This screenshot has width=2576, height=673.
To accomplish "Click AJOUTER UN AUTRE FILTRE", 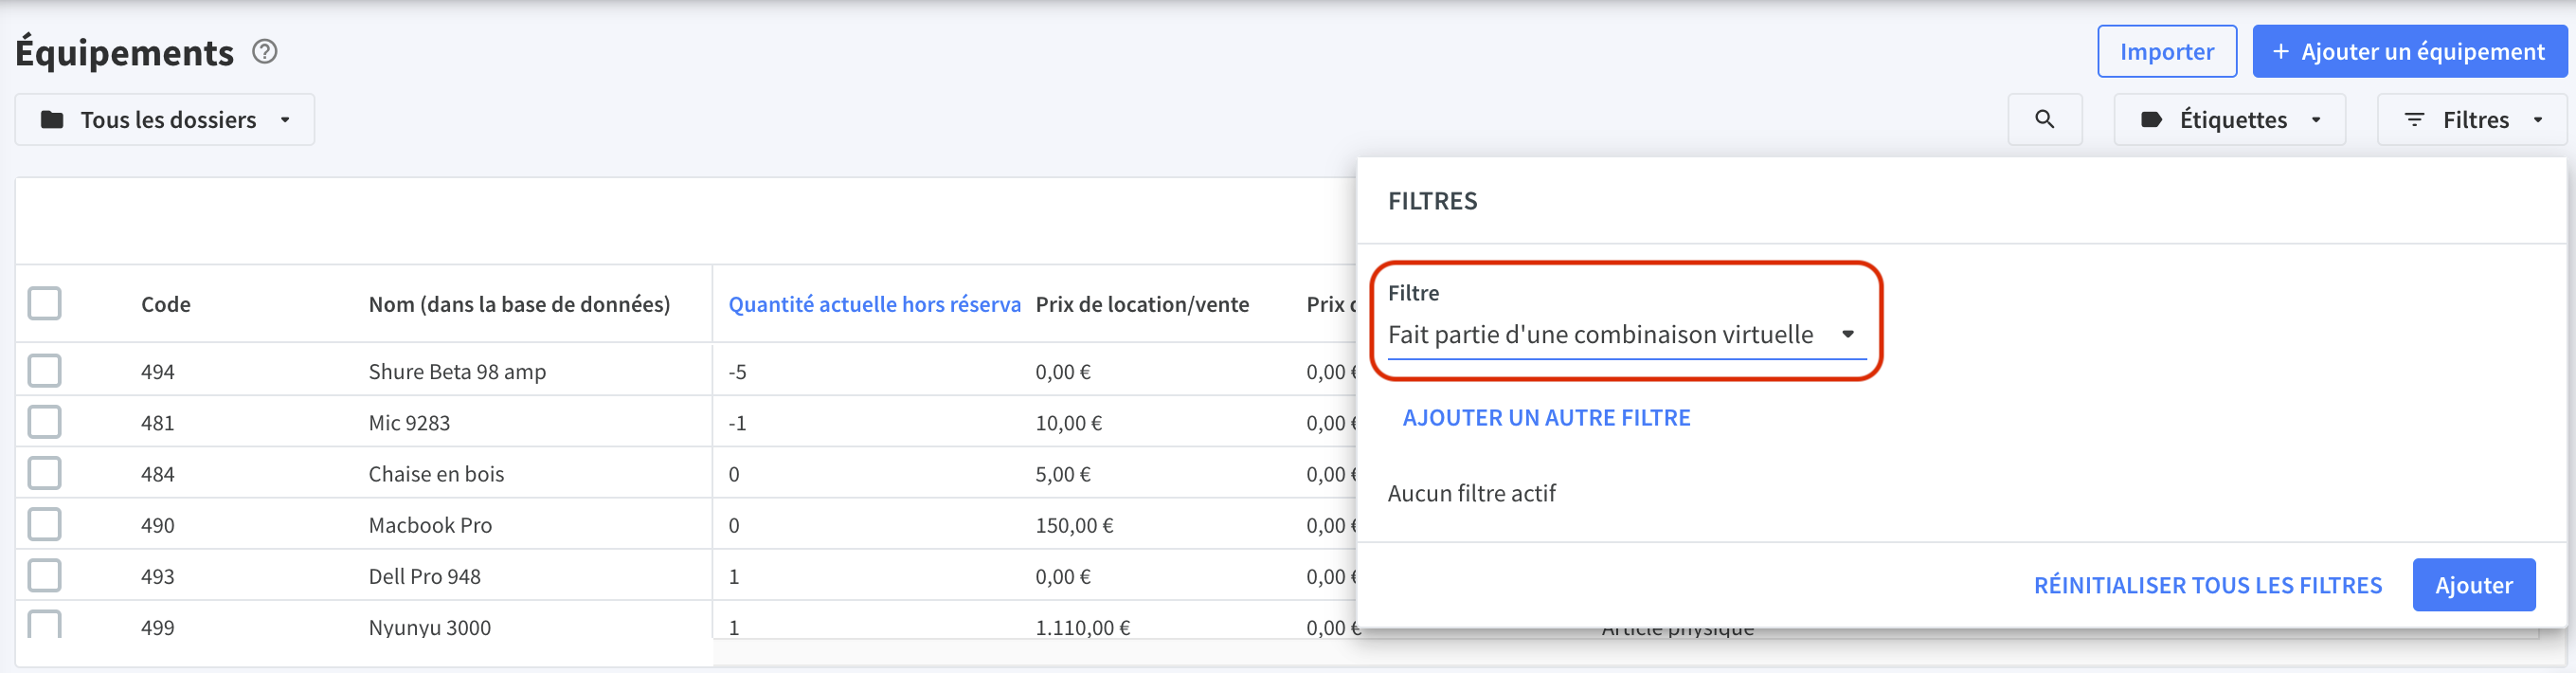I will [1546, 418].
